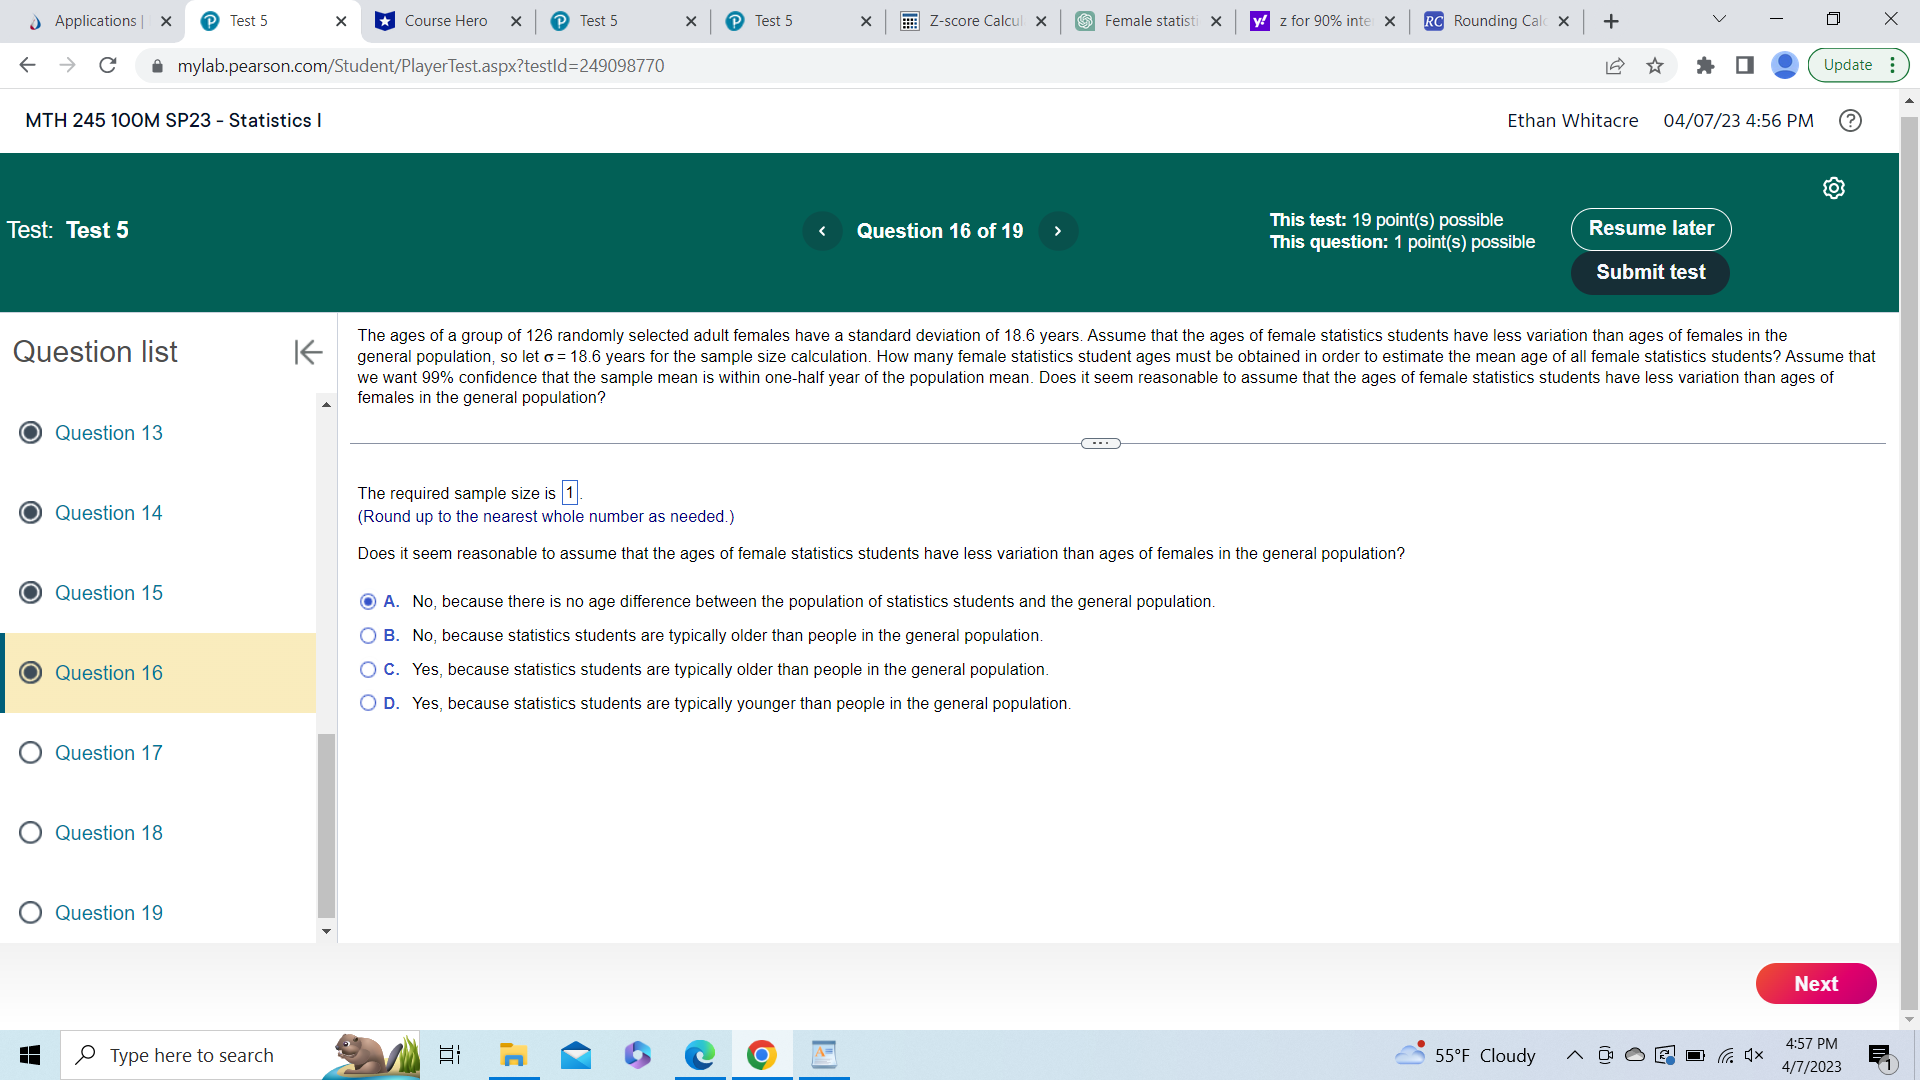Click the Submit test button
Viewport: 1920px width, 1080px height.
point(1650,272)
